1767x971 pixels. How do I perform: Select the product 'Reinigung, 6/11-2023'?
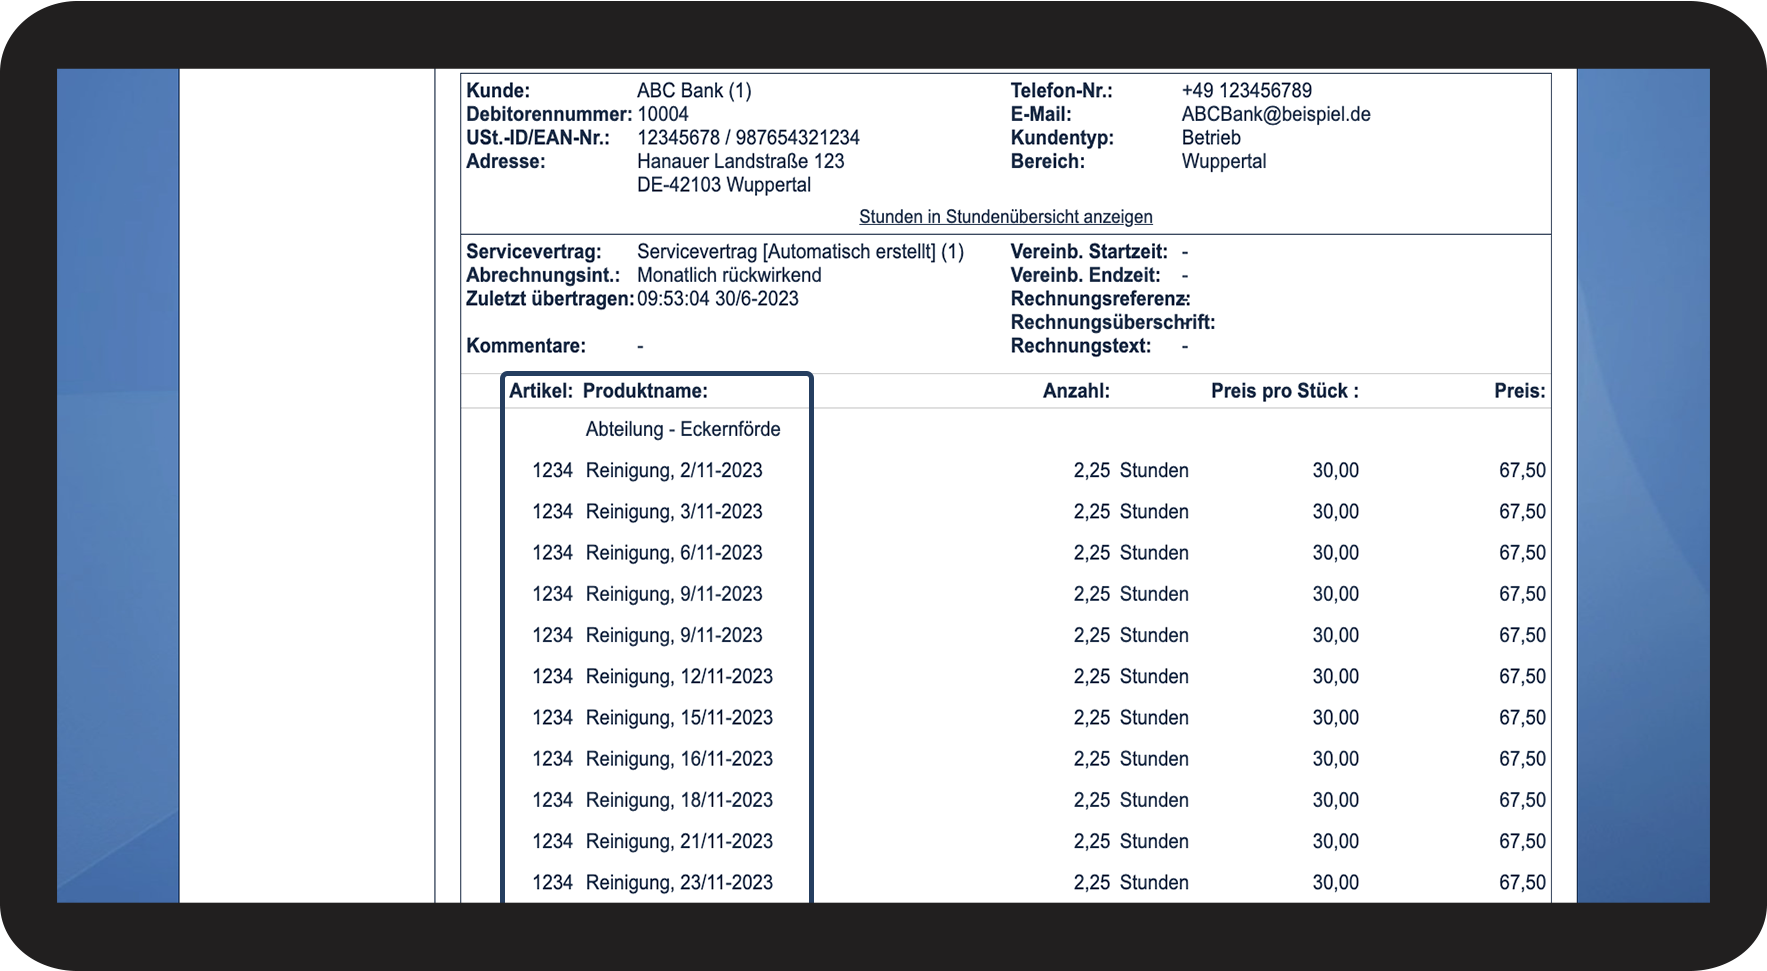[674, 553]
